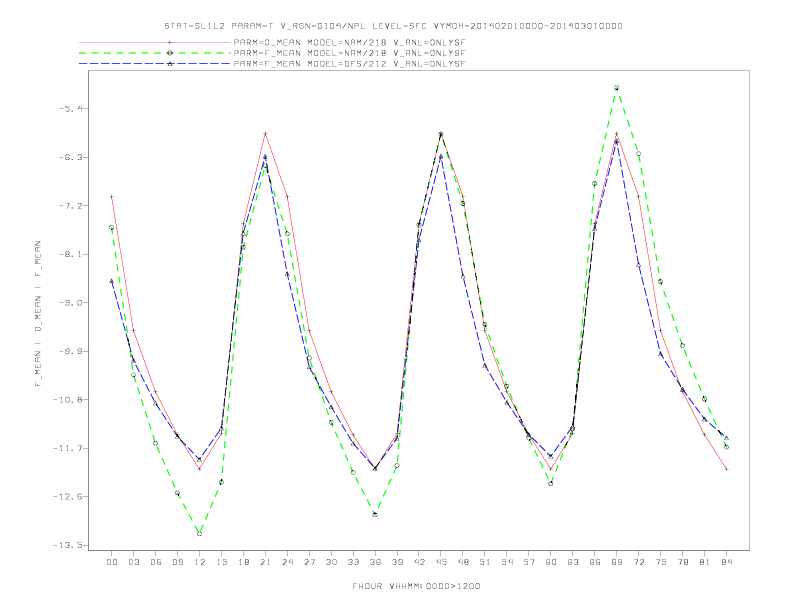The image size is (792, 612).
Task: Click the green circle low marker at hour 36
Action: coord(375,515)
